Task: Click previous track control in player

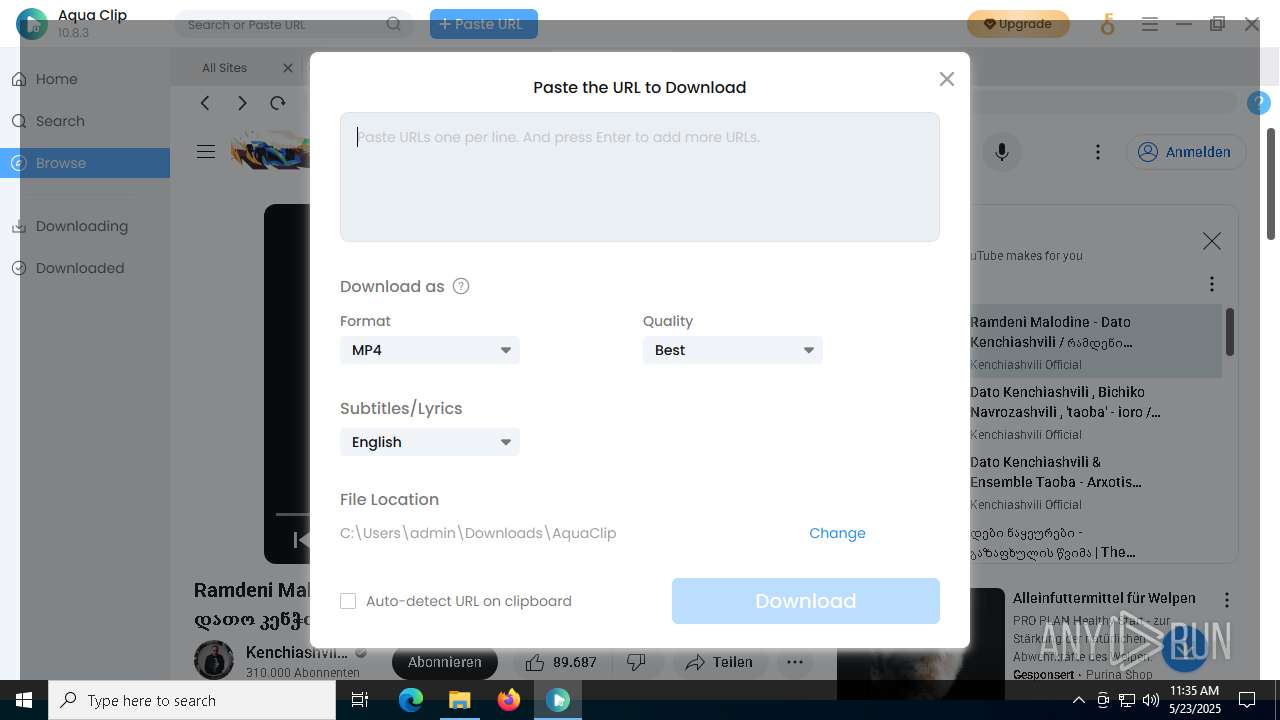Action: click(300, 540)
